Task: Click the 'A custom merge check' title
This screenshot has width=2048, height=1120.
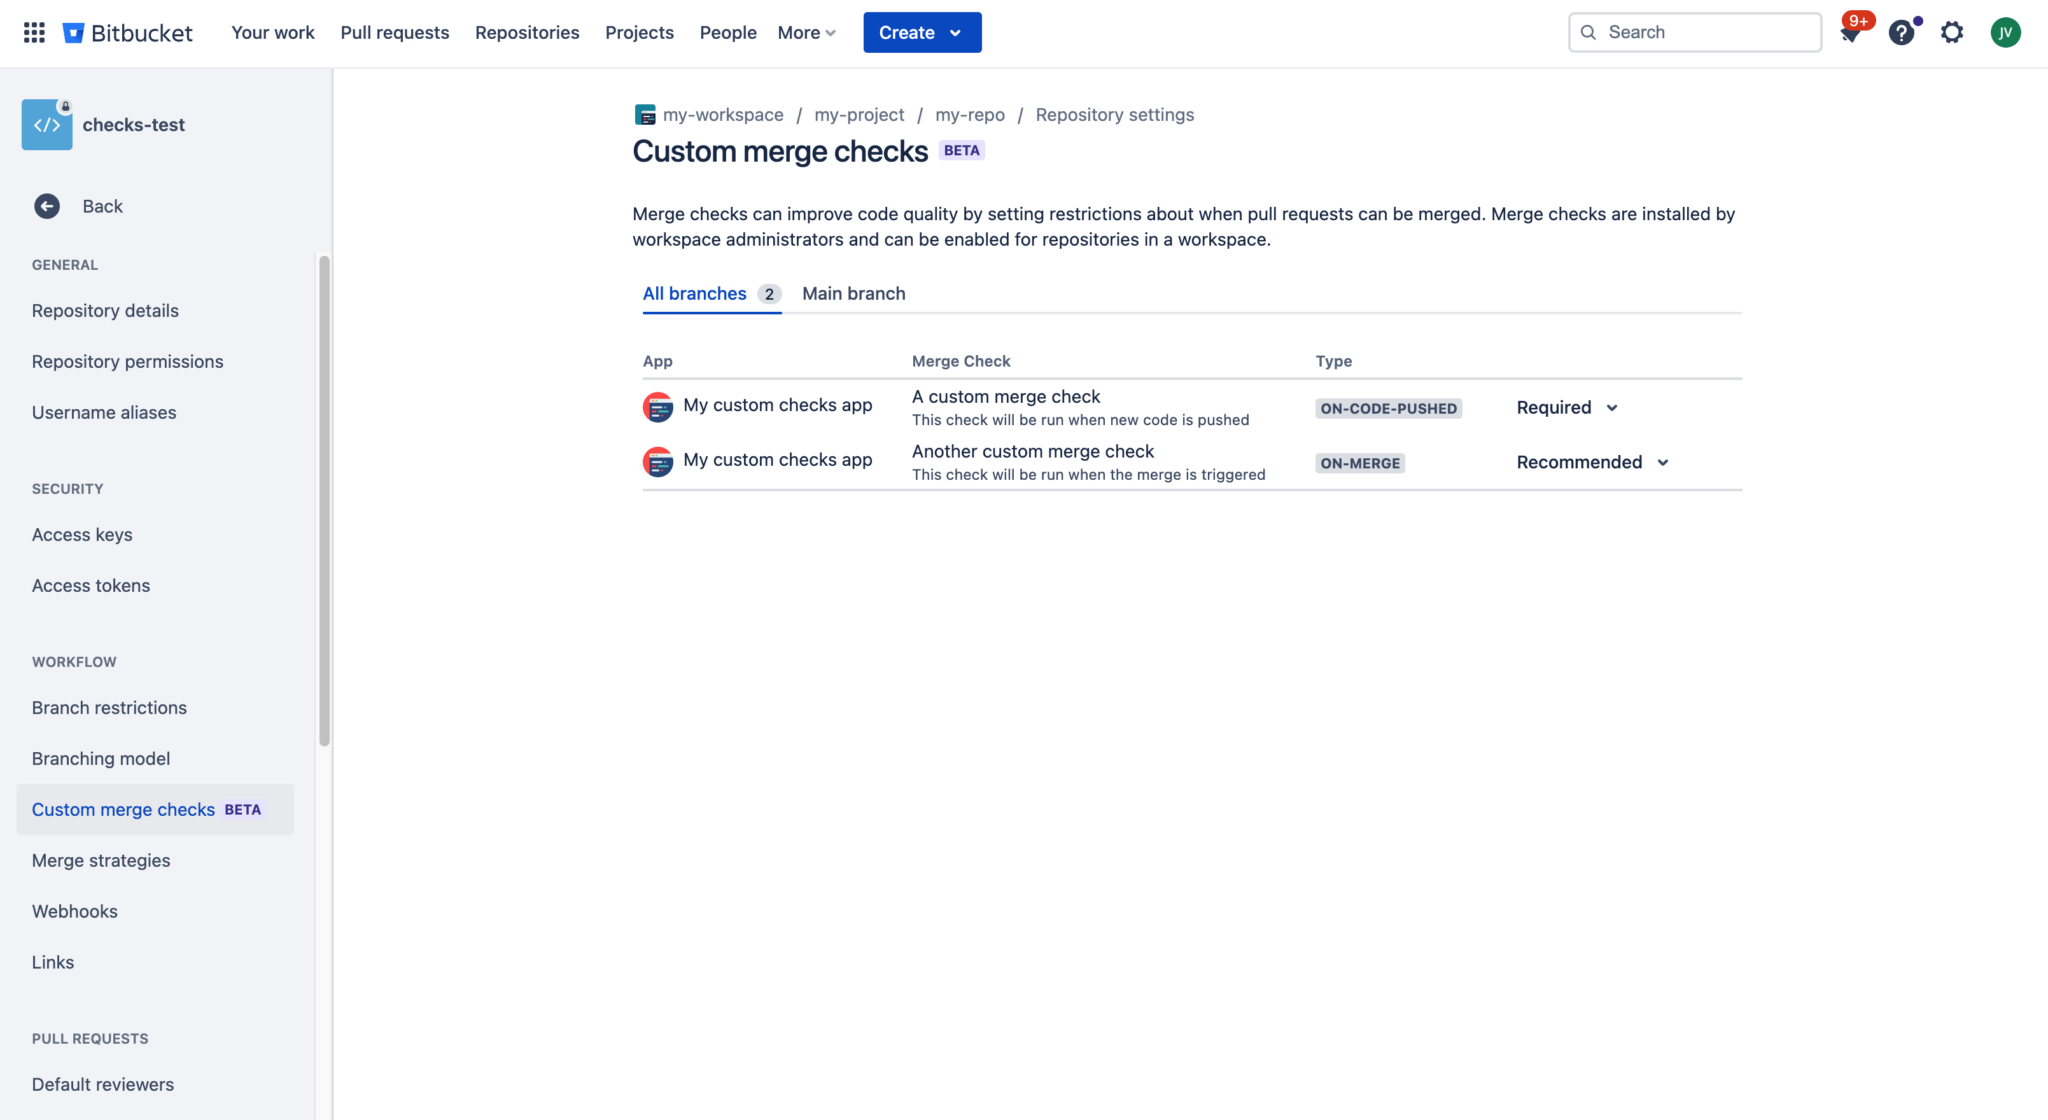Action: point(1006,397)
